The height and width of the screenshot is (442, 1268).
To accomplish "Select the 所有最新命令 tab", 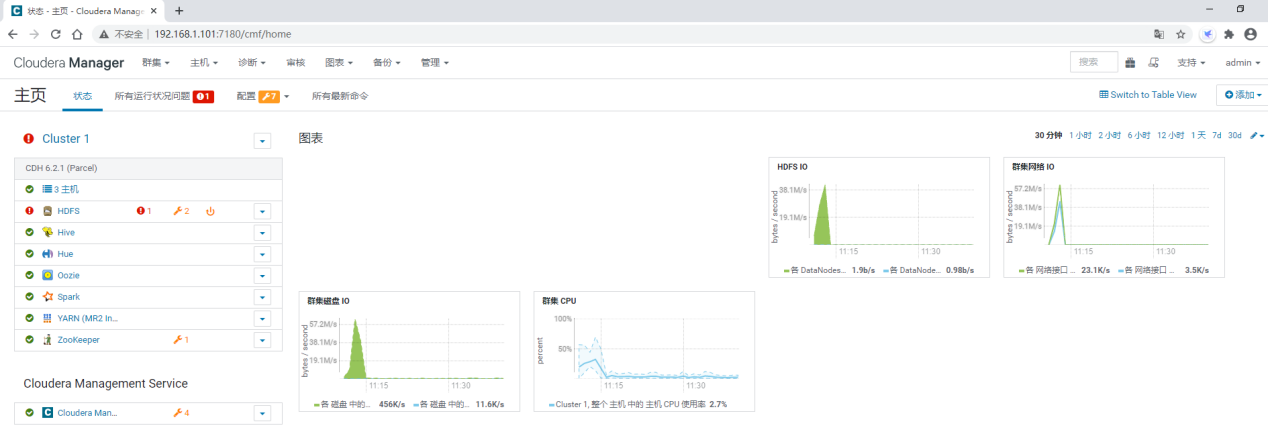I will pos(340,96).
